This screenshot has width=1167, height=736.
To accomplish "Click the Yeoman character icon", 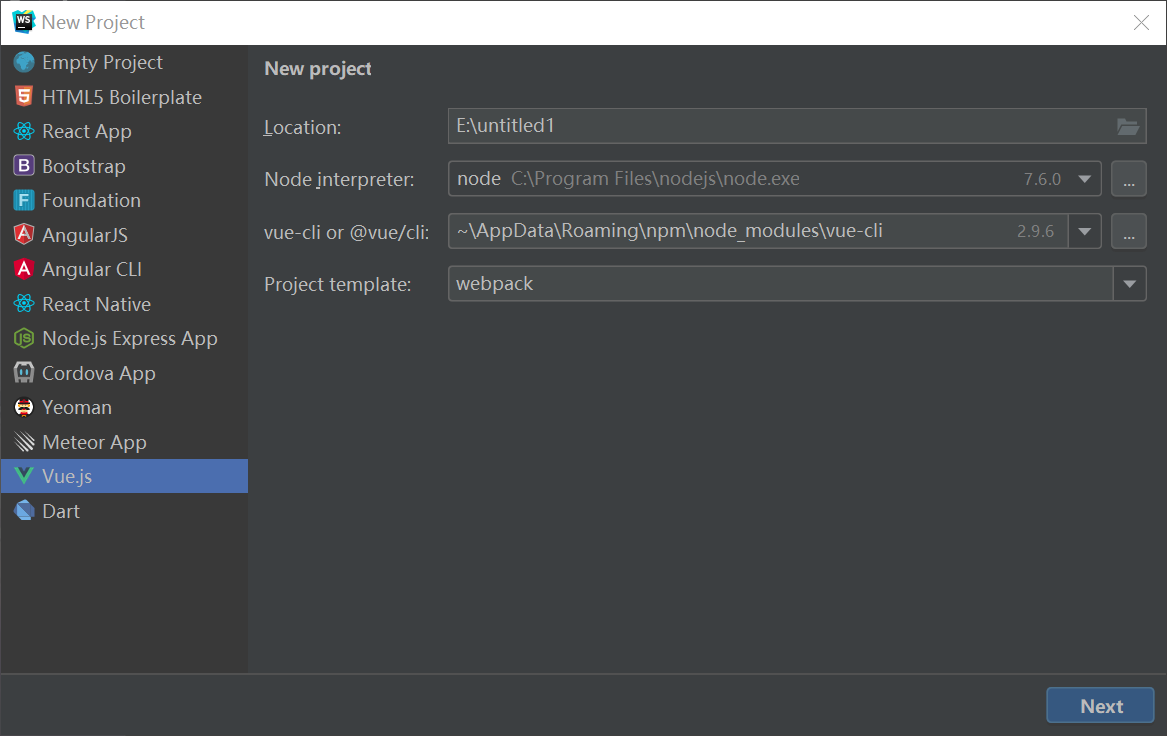I will point(24,407).
